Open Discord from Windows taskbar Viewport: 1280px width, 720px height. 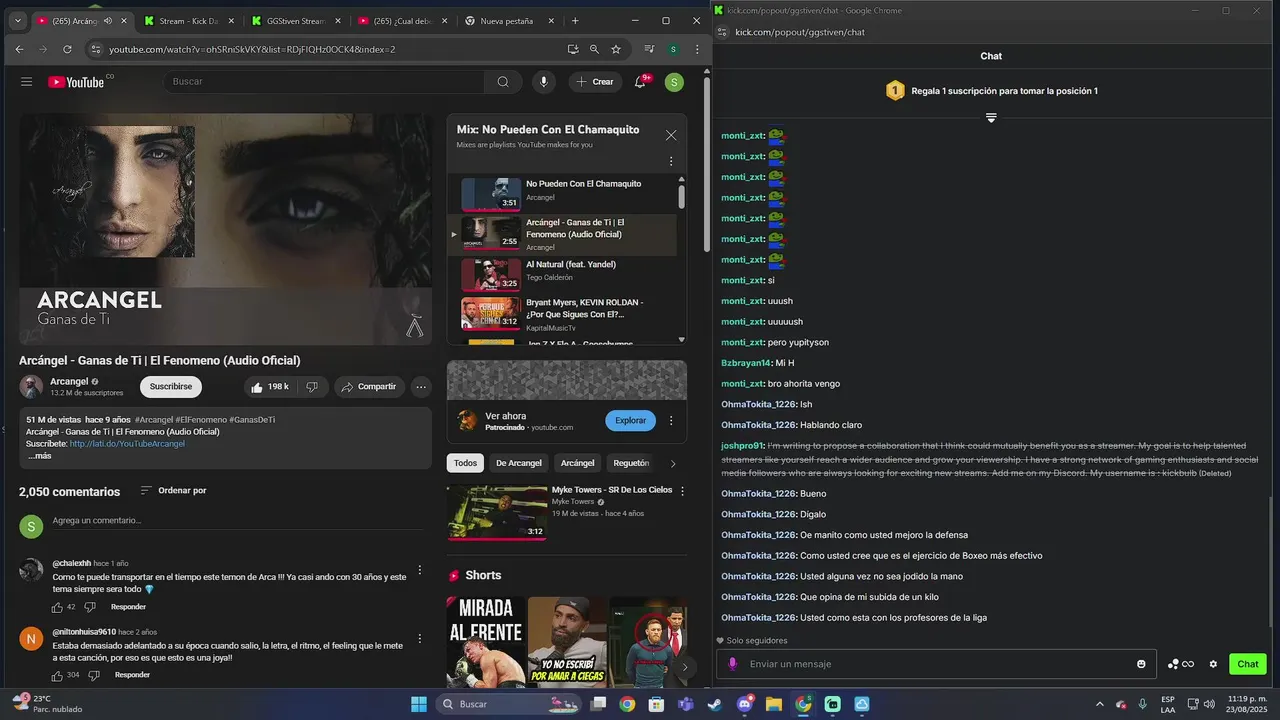pyautogui.click(x=744, y=704)
